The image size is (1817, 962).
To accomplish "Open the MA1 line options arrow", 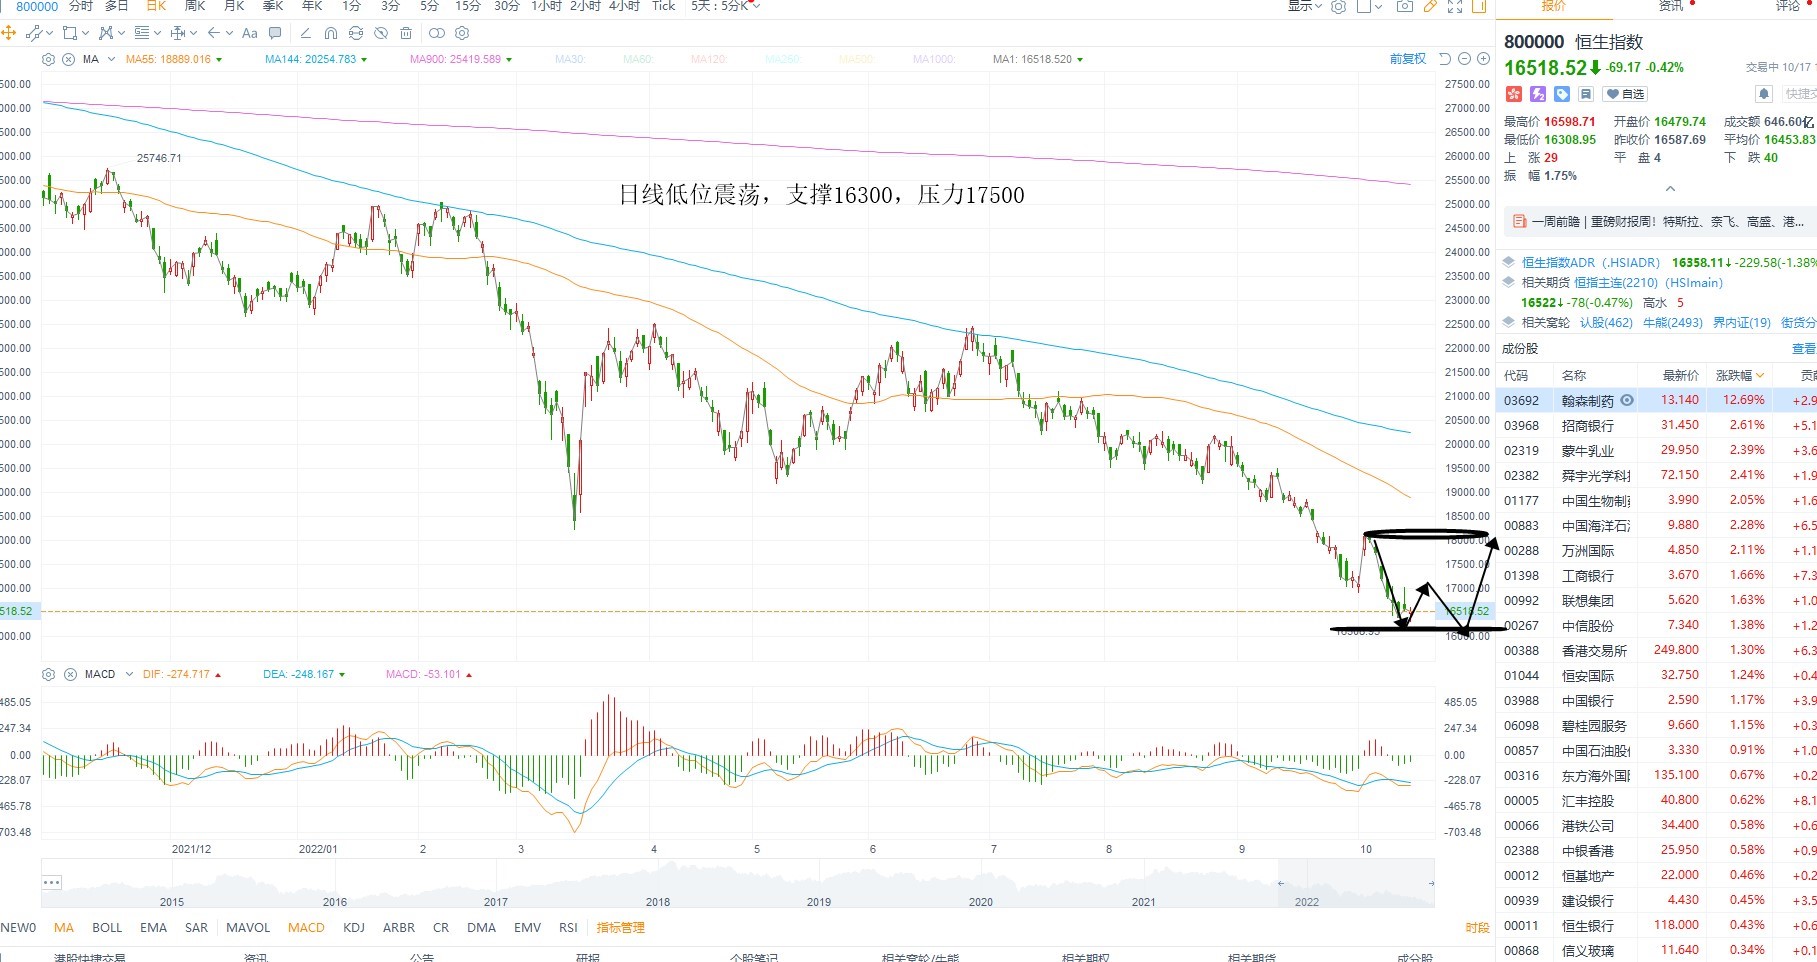I will point(1080,60).
